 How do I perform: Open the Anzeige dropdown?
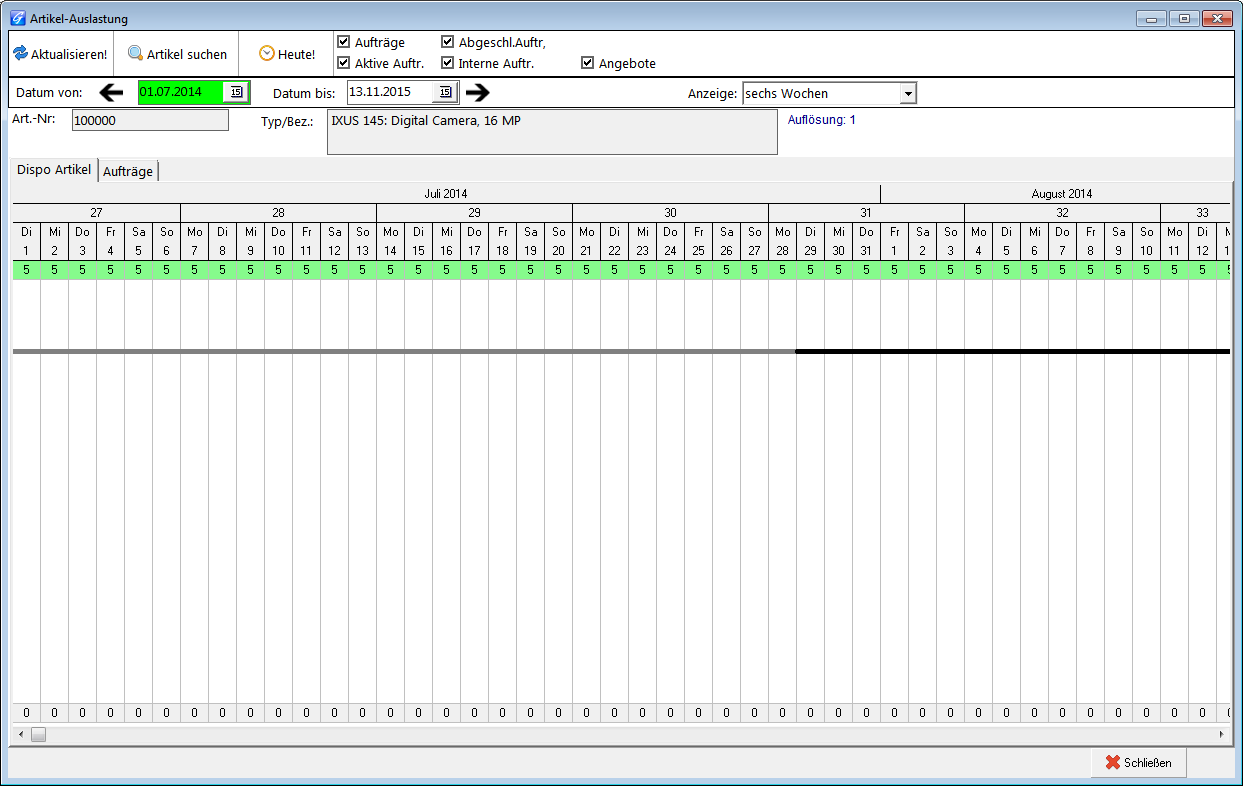908,93
